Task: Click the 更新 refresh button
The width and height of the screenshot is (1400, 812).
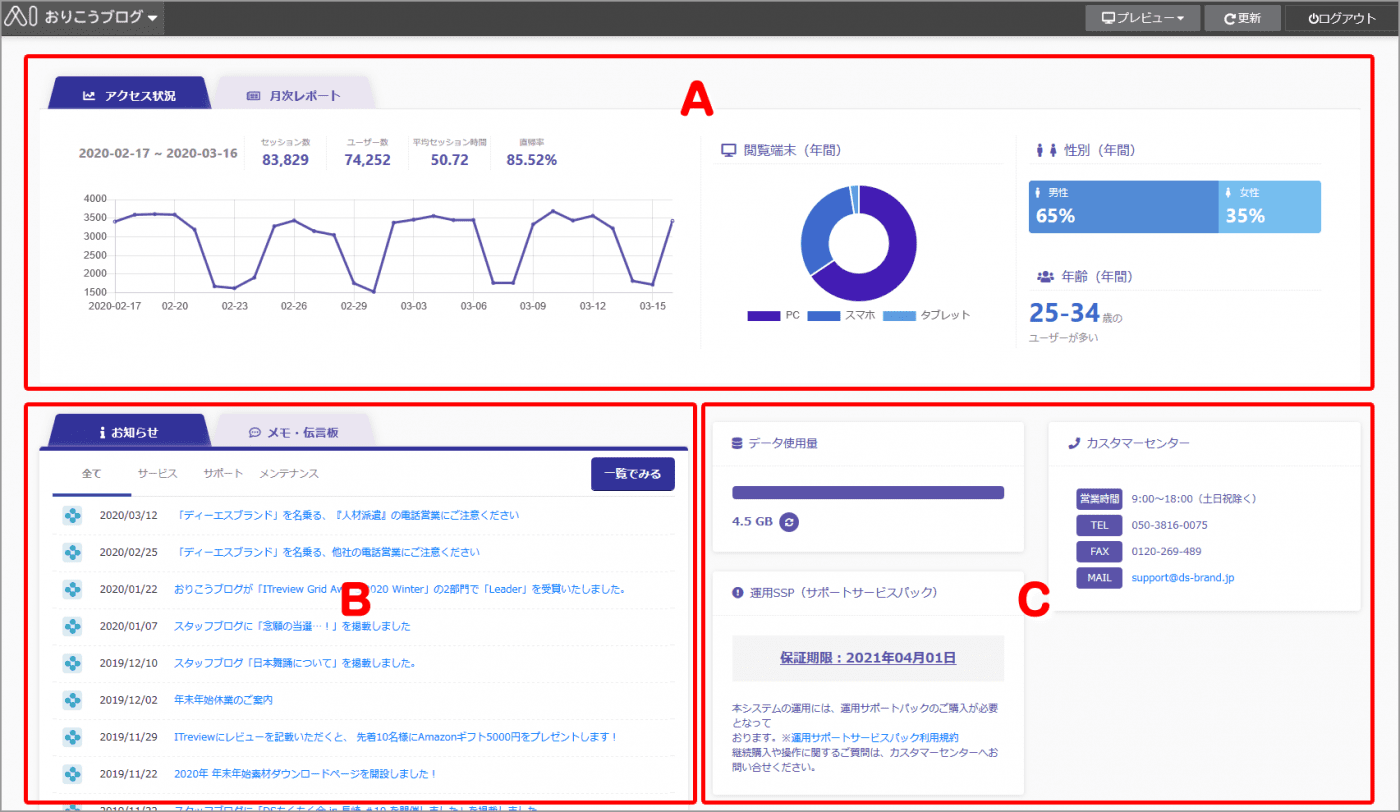Action: 1242,18
